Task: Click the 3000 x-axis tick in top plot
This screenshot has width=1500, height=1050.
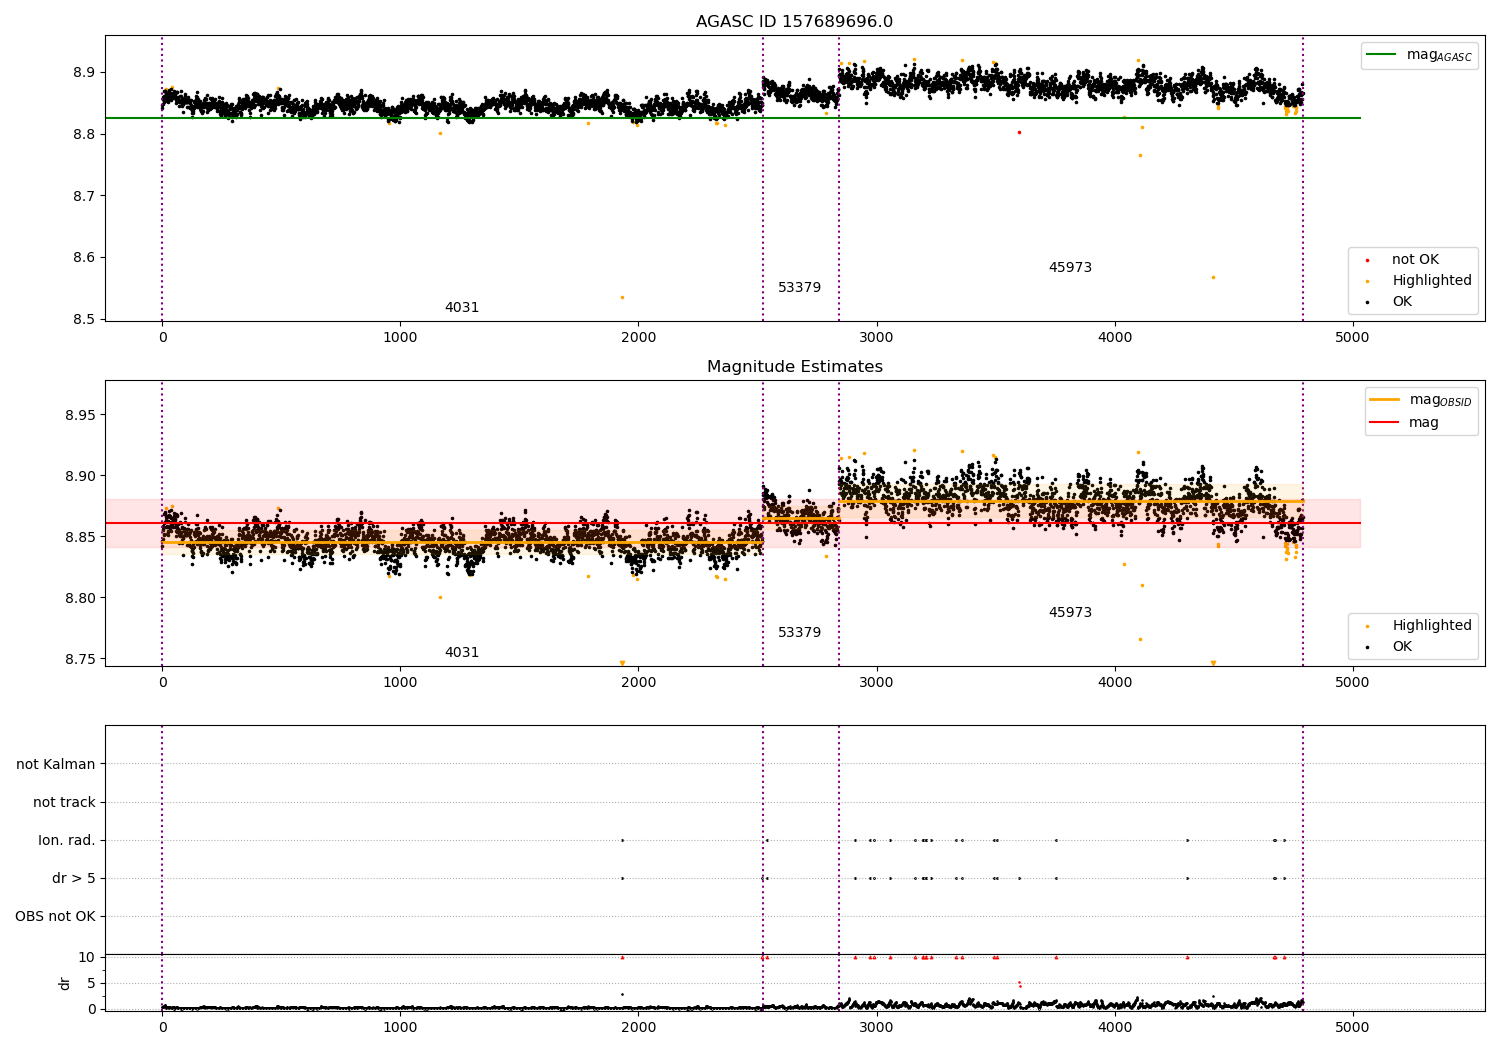Action: click(877, 338)
